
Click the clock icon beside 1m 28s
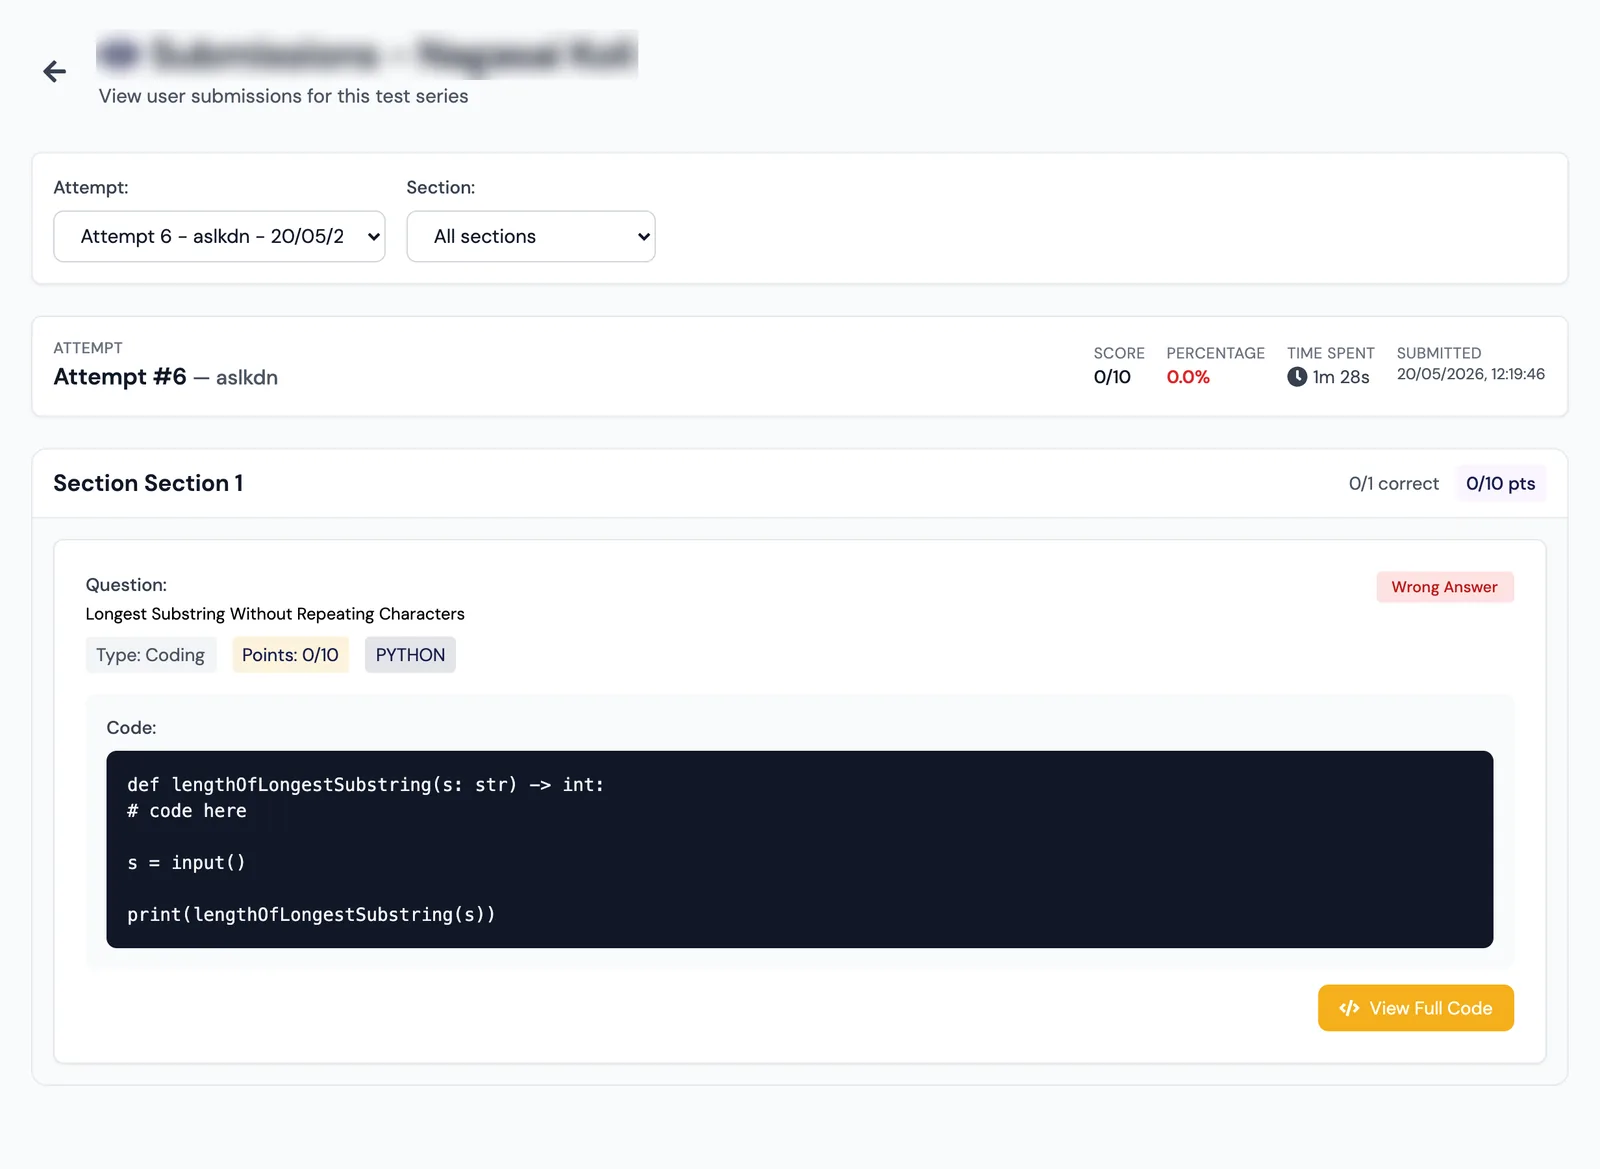(x=1297, y=377)
